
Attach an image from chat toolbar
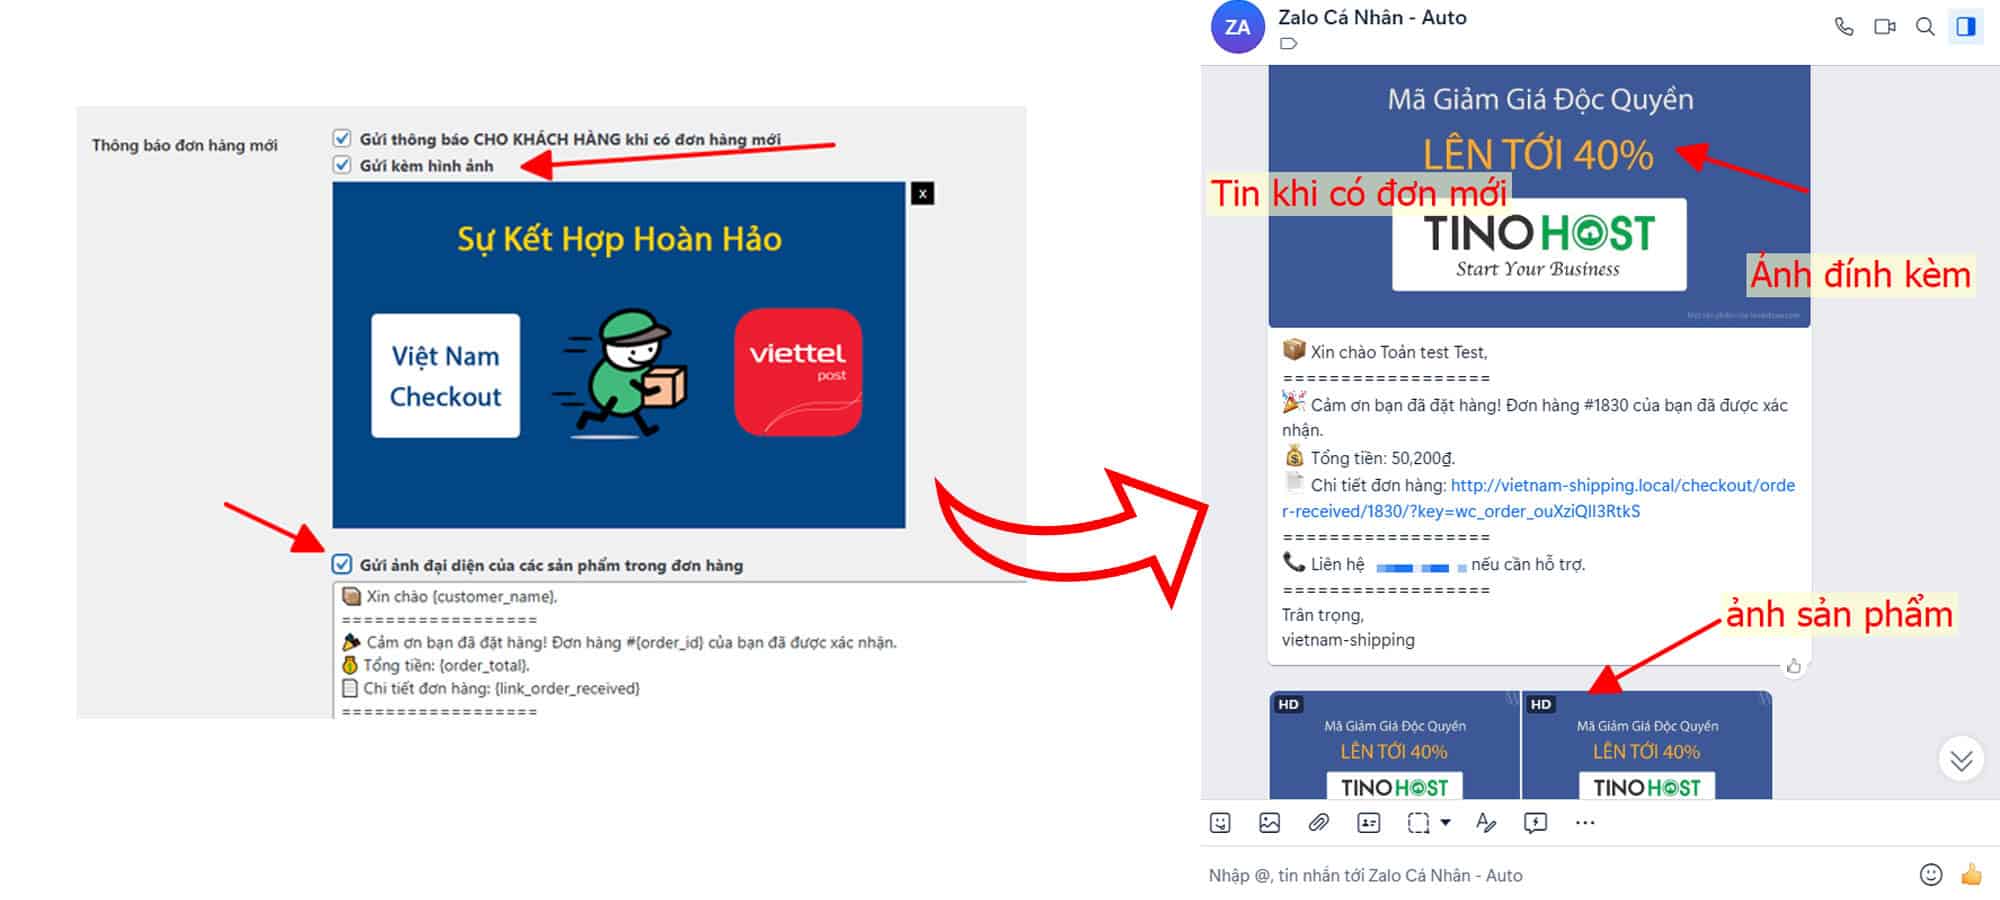1270,823
